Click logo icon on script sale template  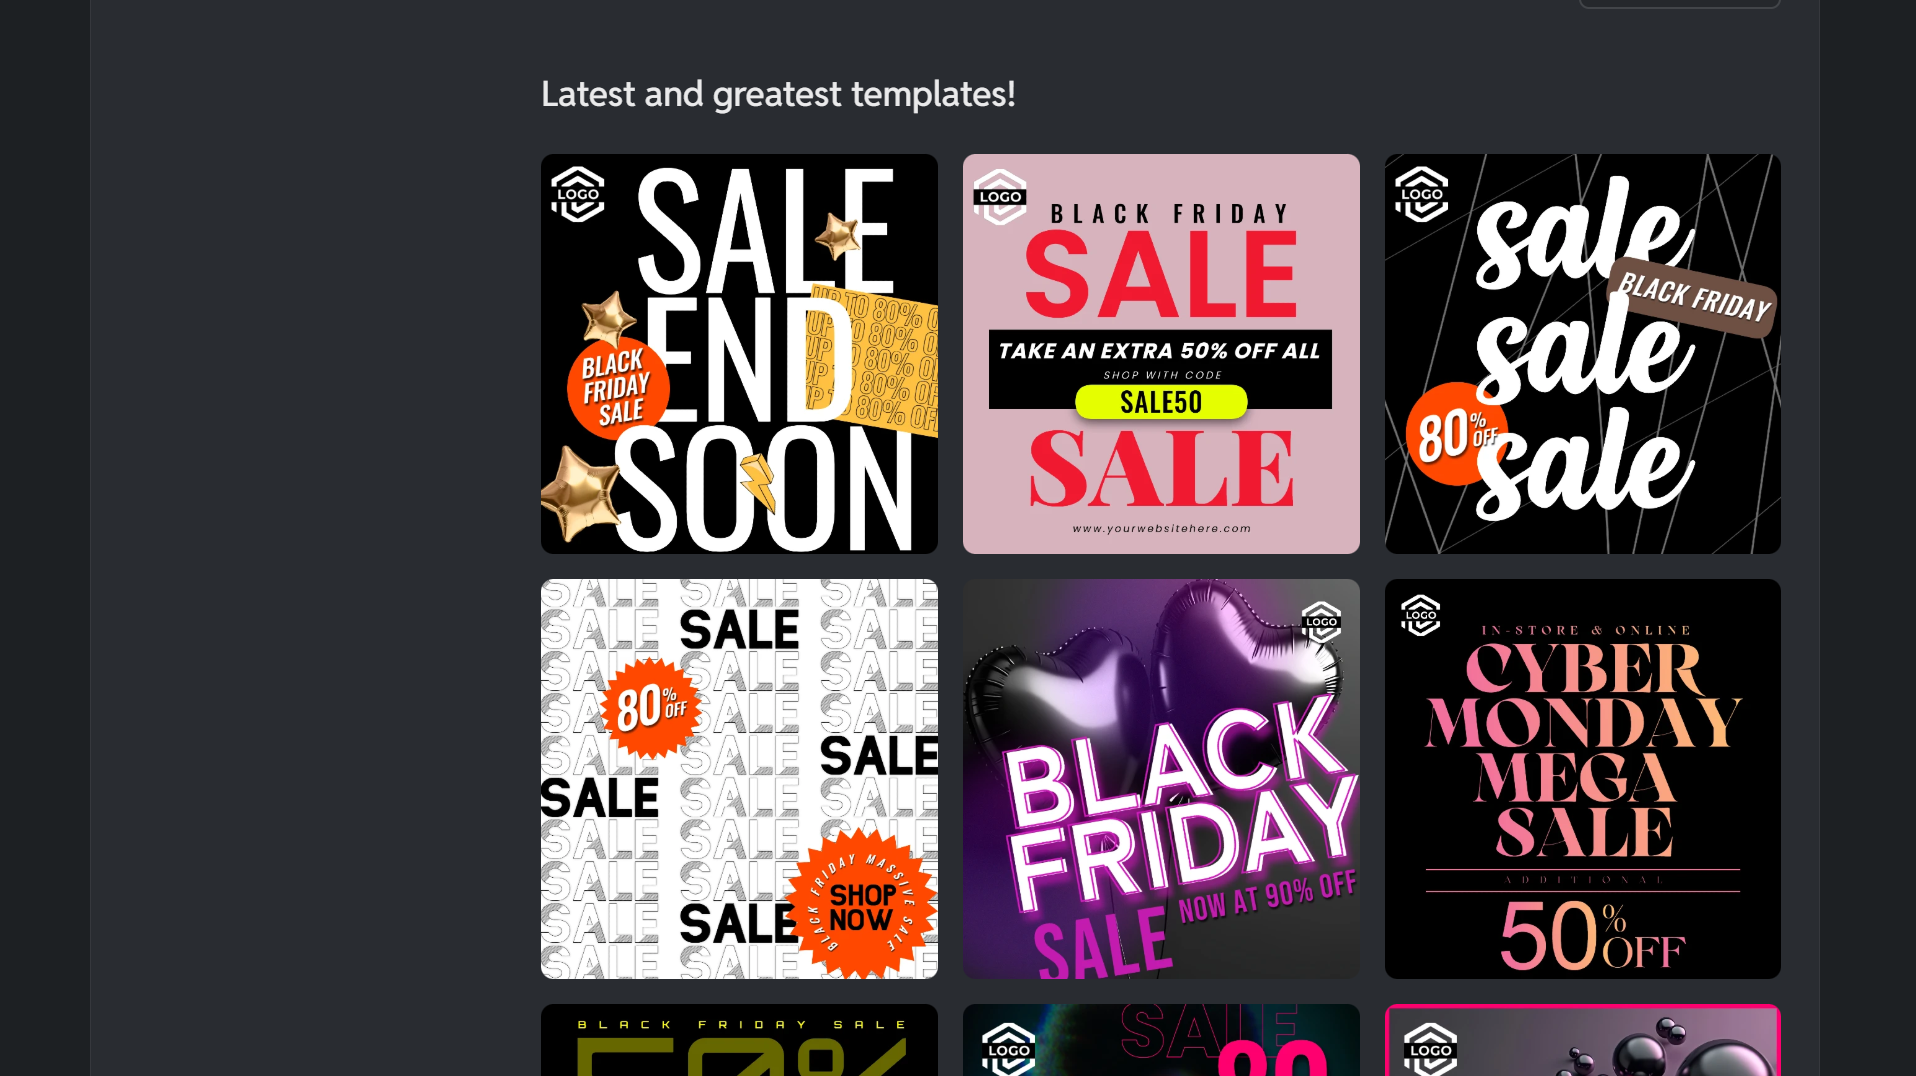point(1422,194)
